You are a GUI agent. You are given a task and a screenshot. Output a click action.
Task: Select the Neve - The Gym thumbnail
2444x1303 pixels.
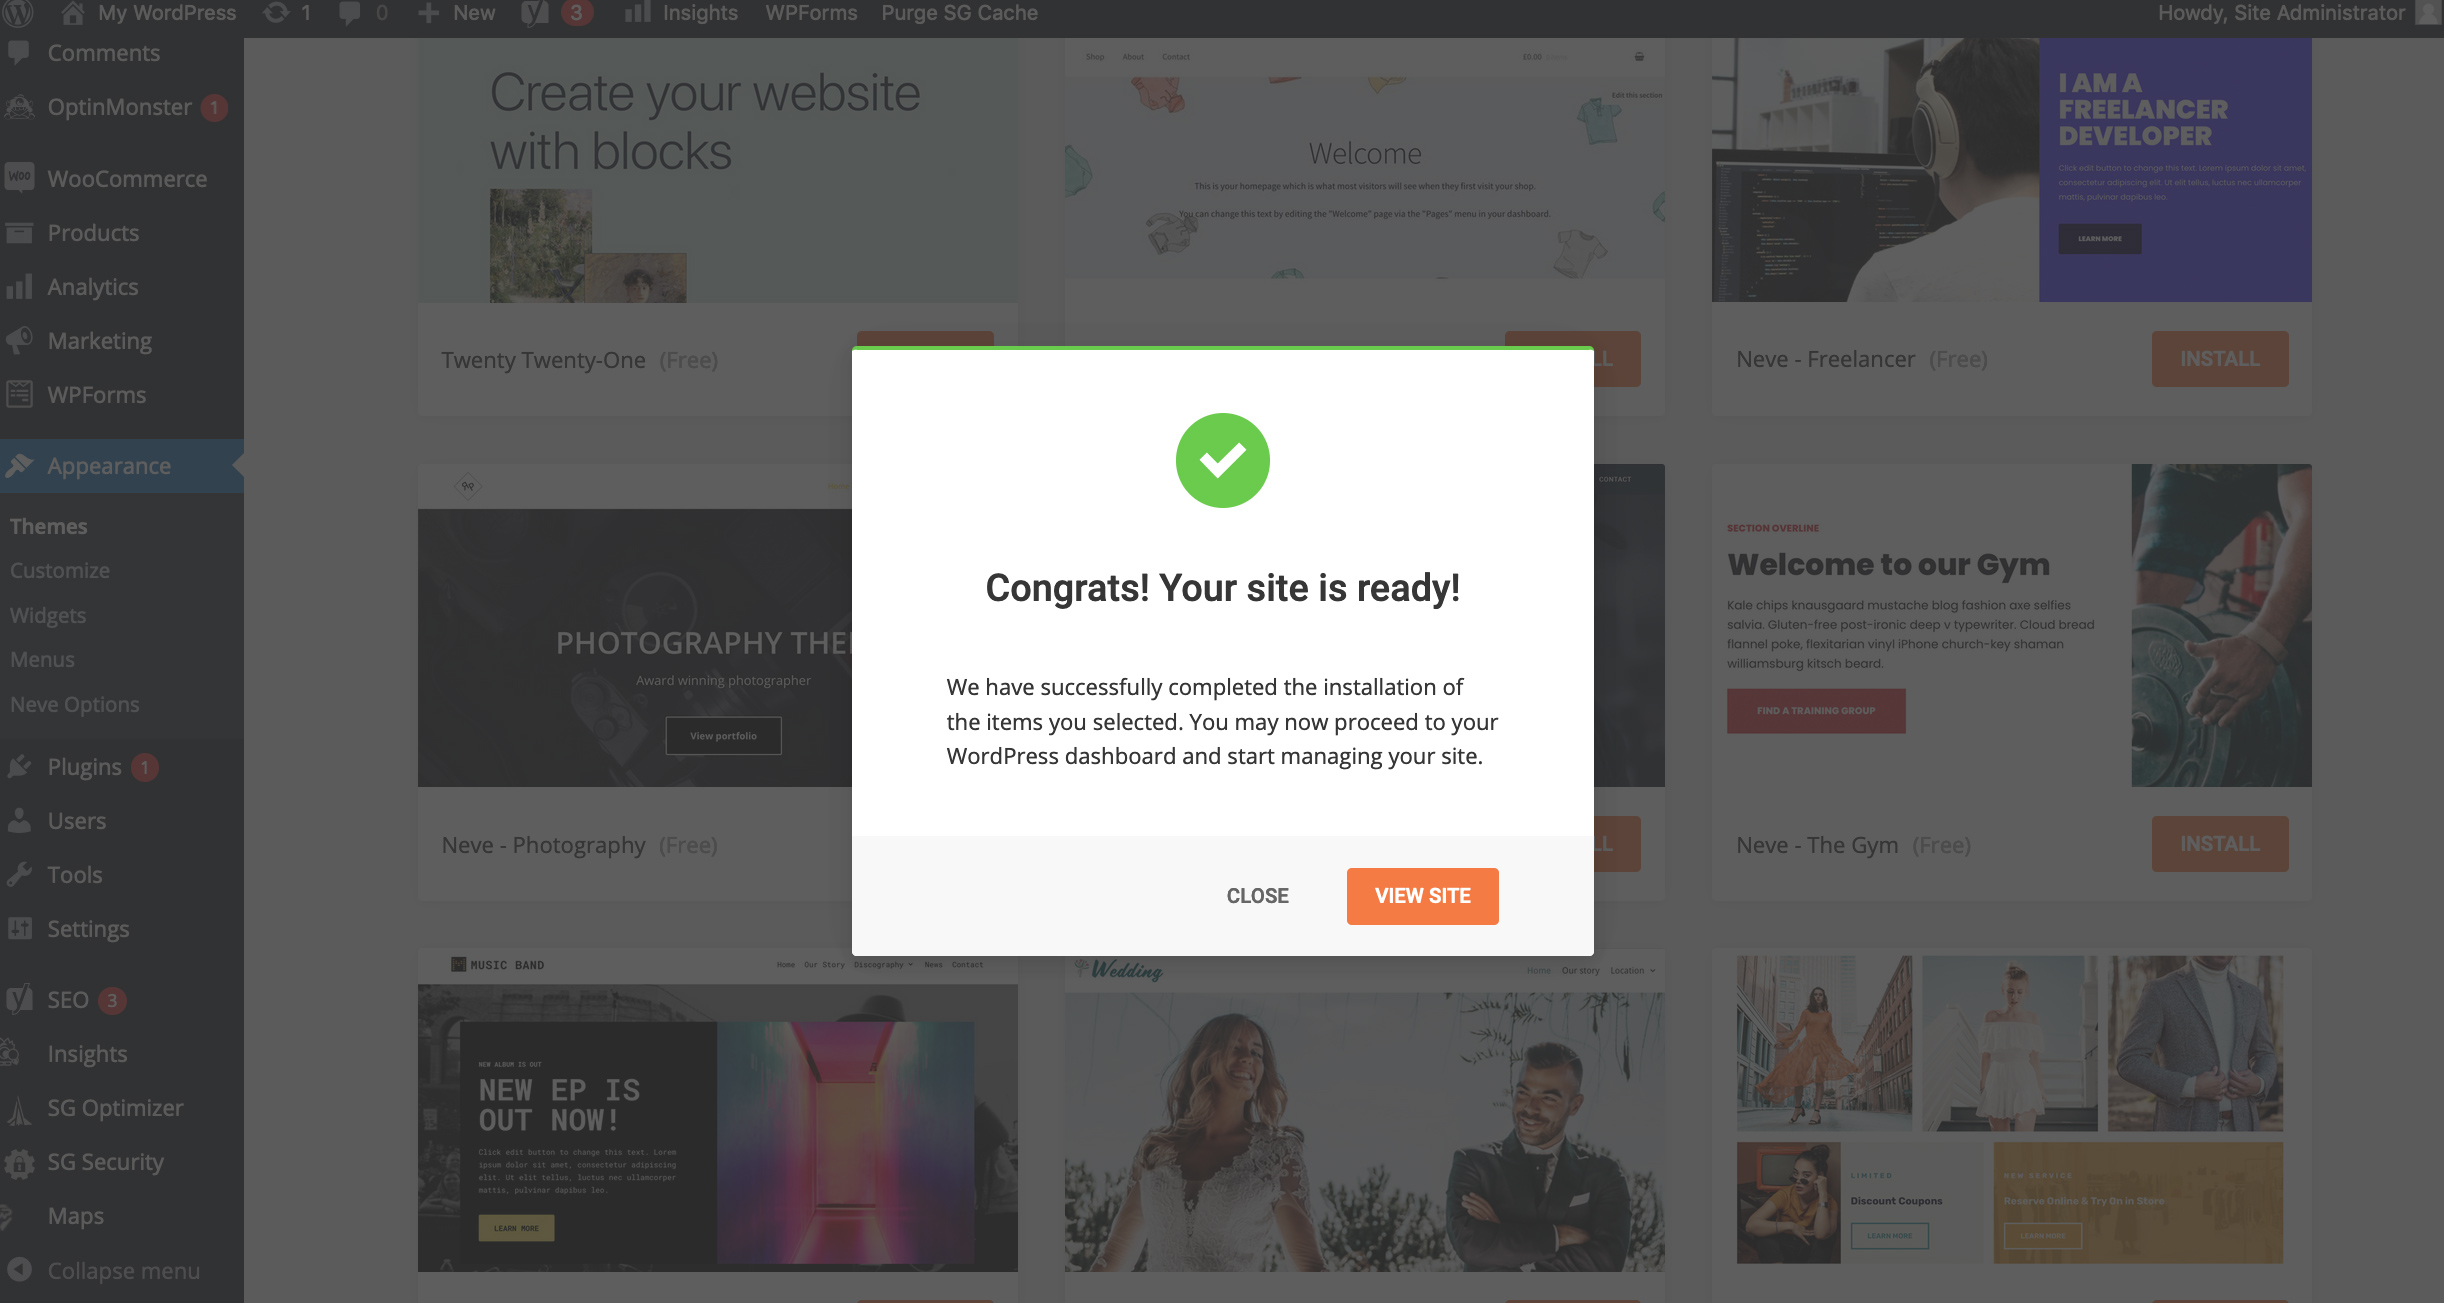click(2011, 625)
